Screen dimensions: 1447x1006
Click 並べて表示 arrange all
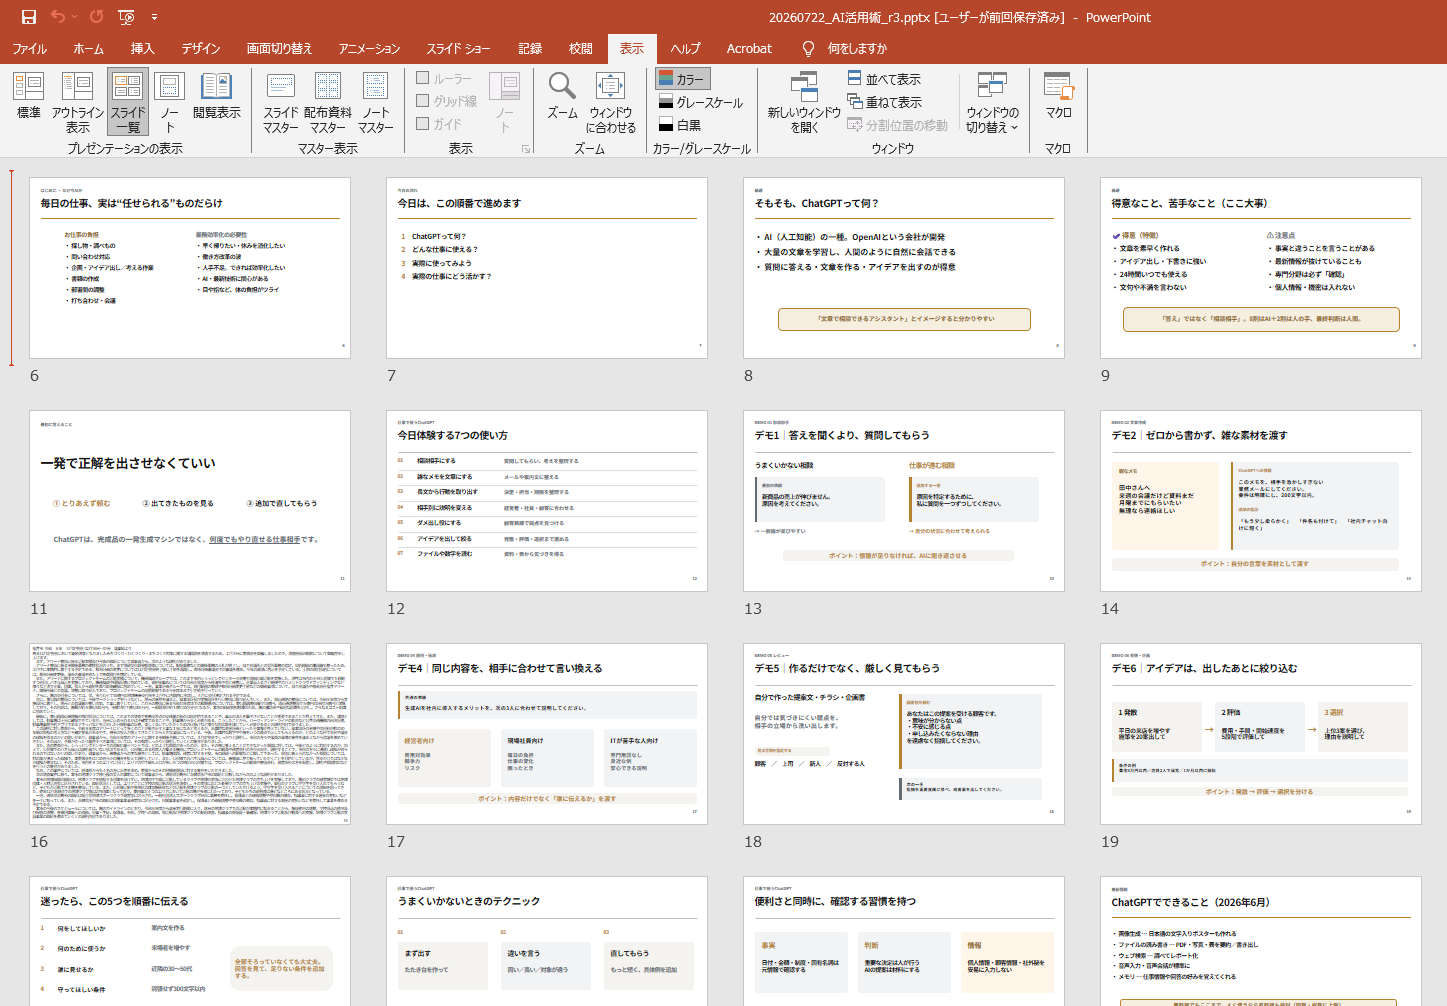pyautogui.click(x=885, y=79)
